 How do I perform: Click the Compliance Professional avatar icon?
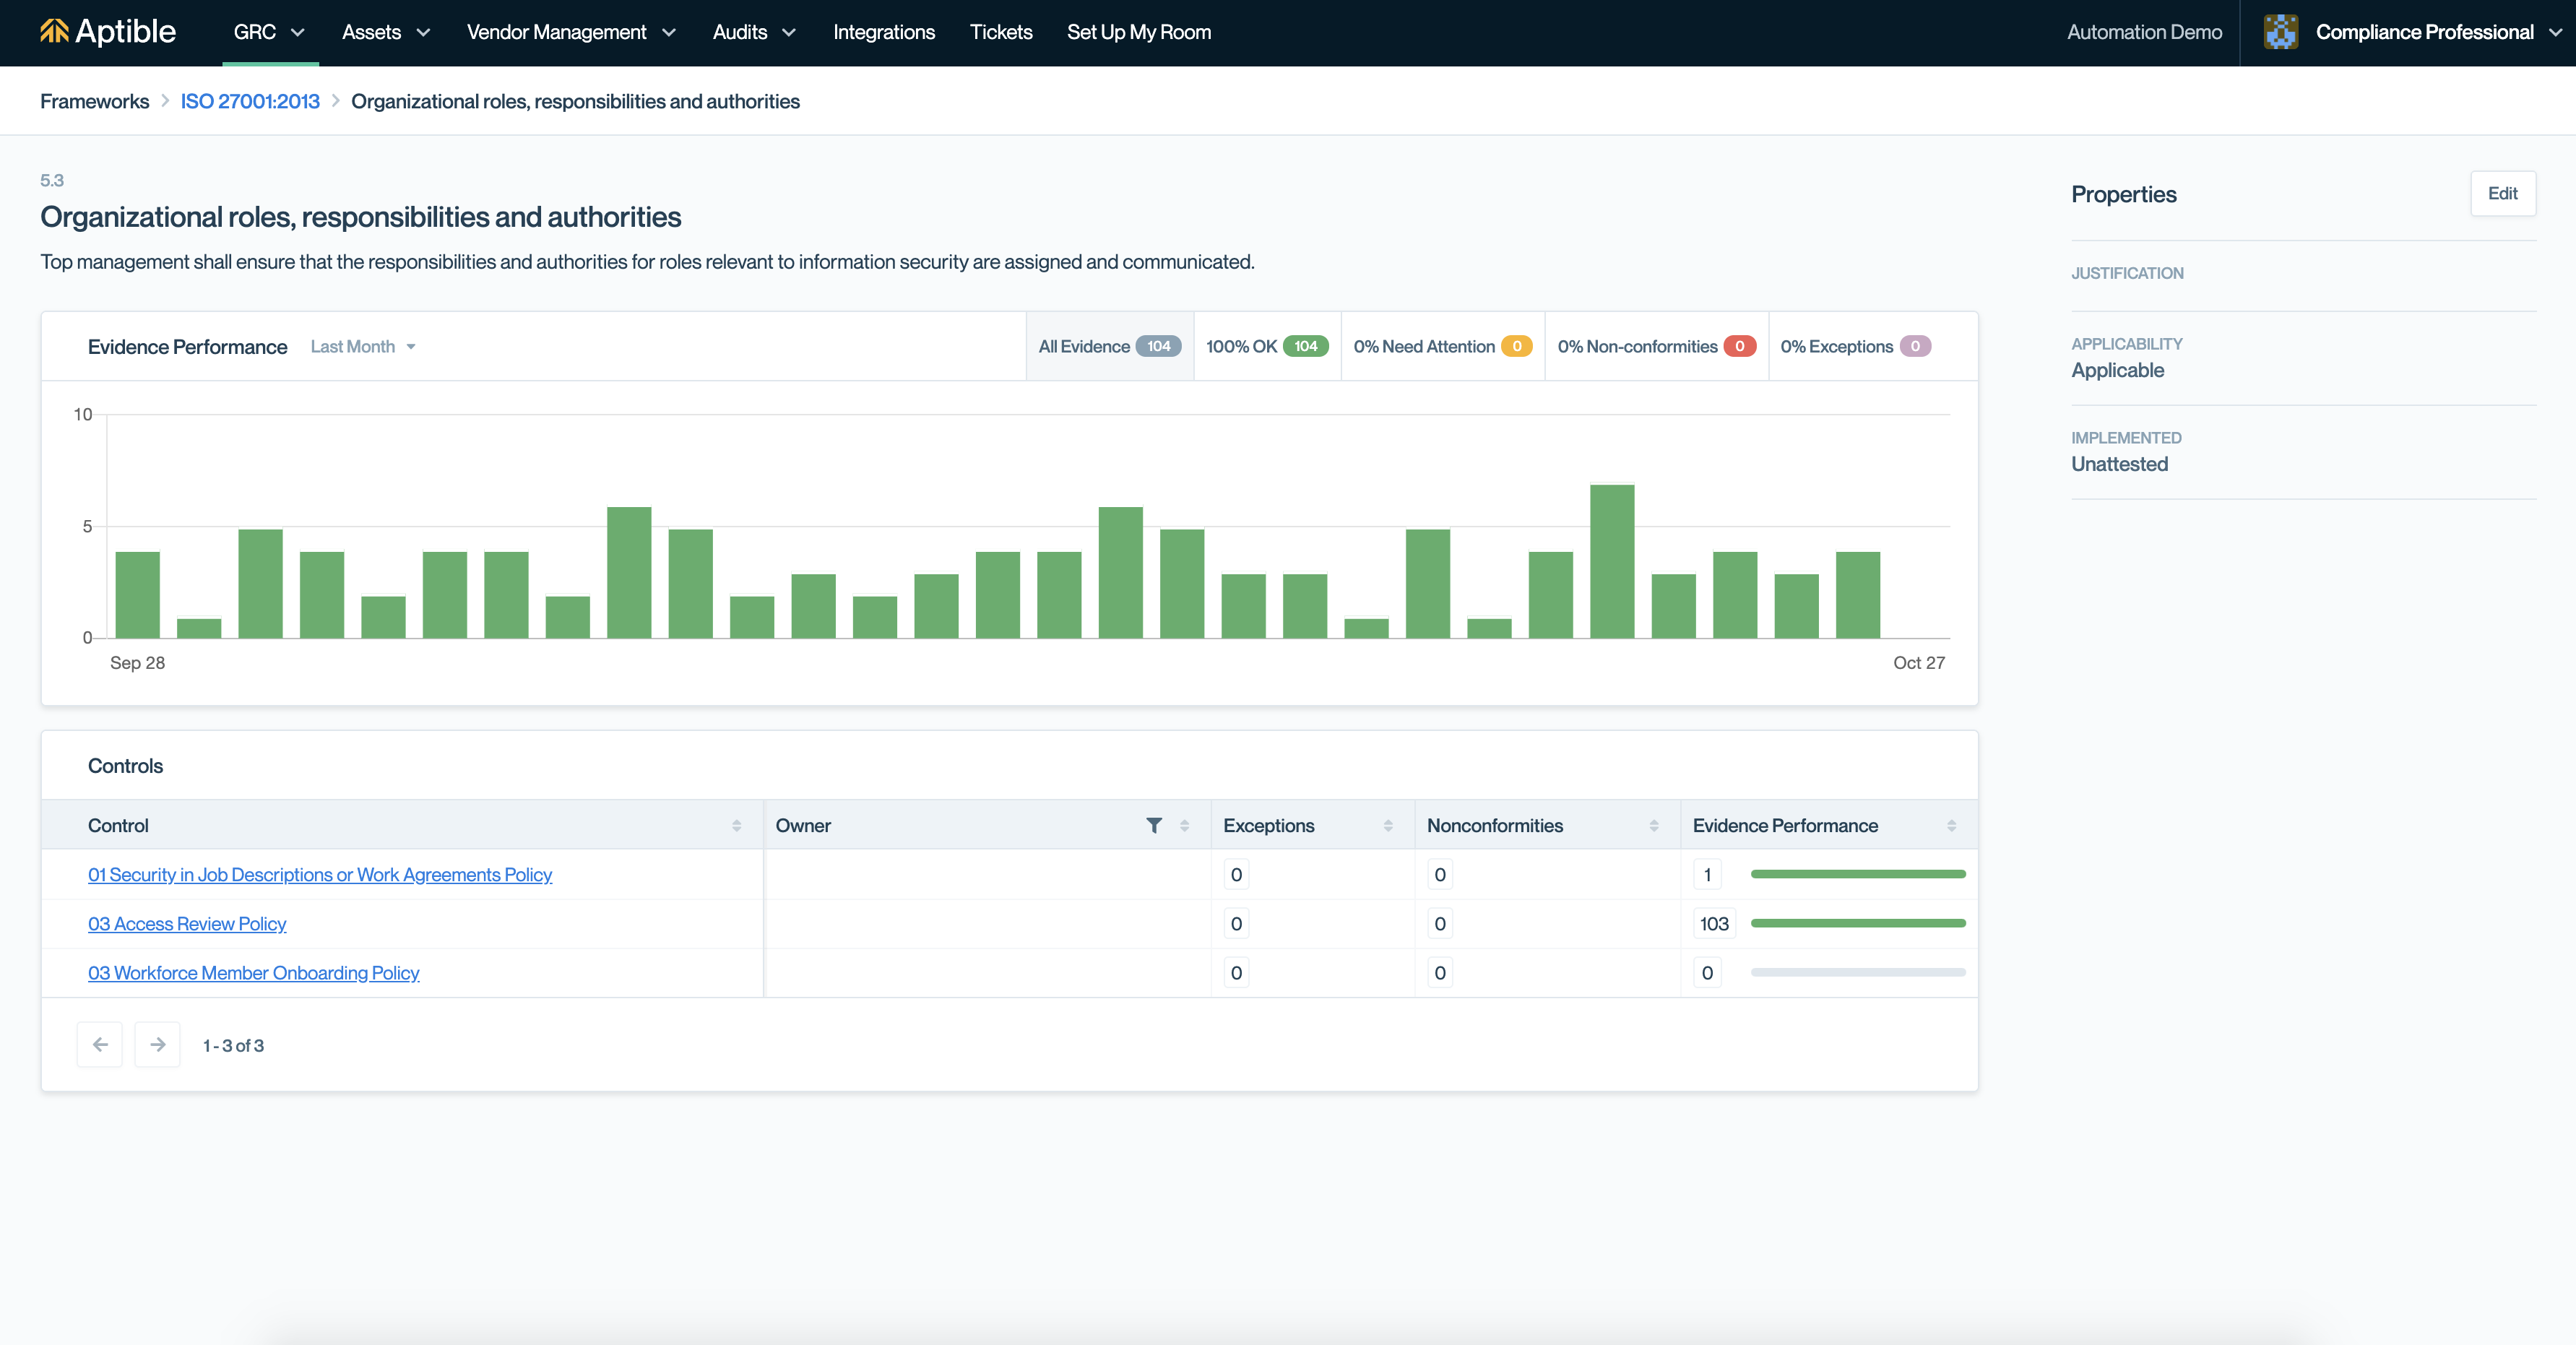point(2281,32)
